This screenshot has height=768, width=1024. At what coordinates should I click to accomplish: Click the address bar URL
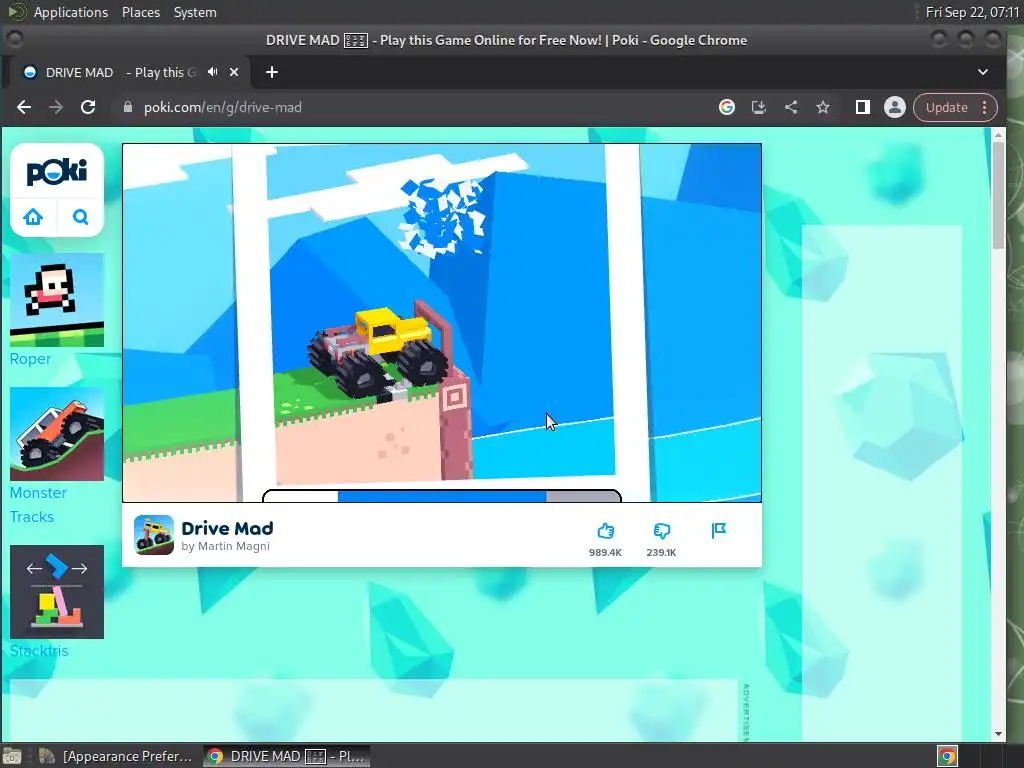223,107
